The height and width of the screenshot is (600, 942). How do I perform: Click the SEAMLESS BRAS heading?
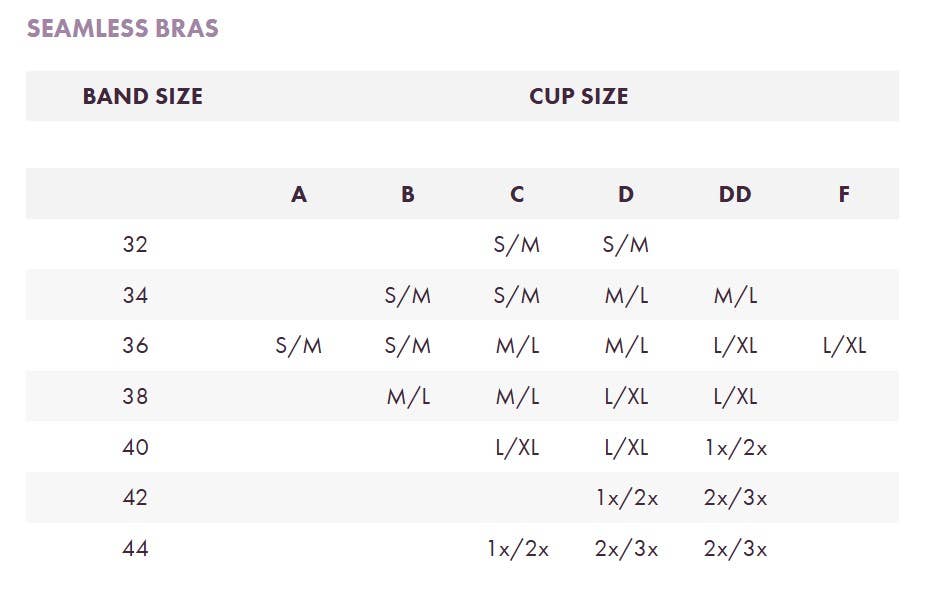pyautogui.click(x=123, y=28)
